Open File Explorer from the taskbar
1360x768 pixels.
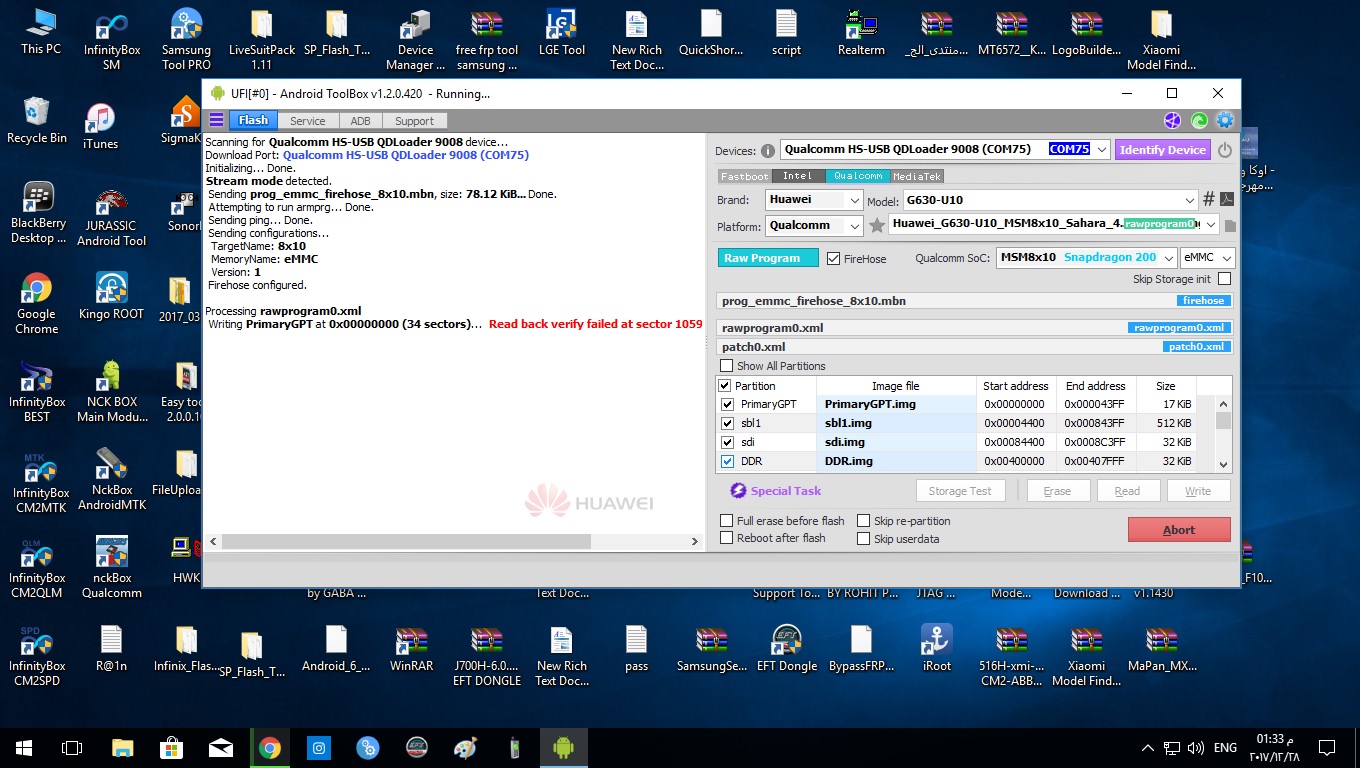(122, 747)
